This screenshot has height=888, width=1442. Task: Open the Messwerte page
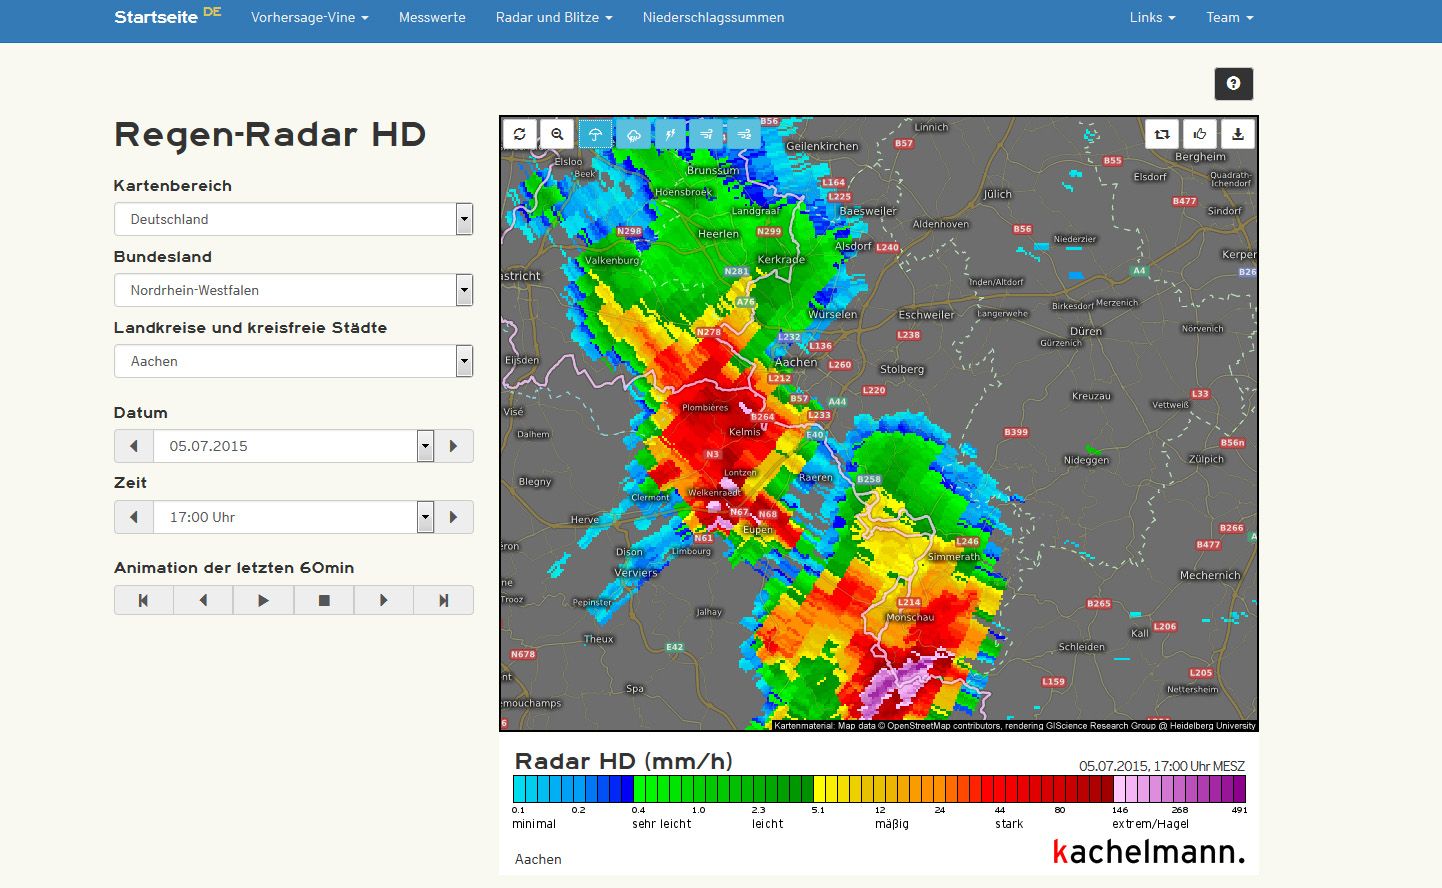tap(432, 17)
